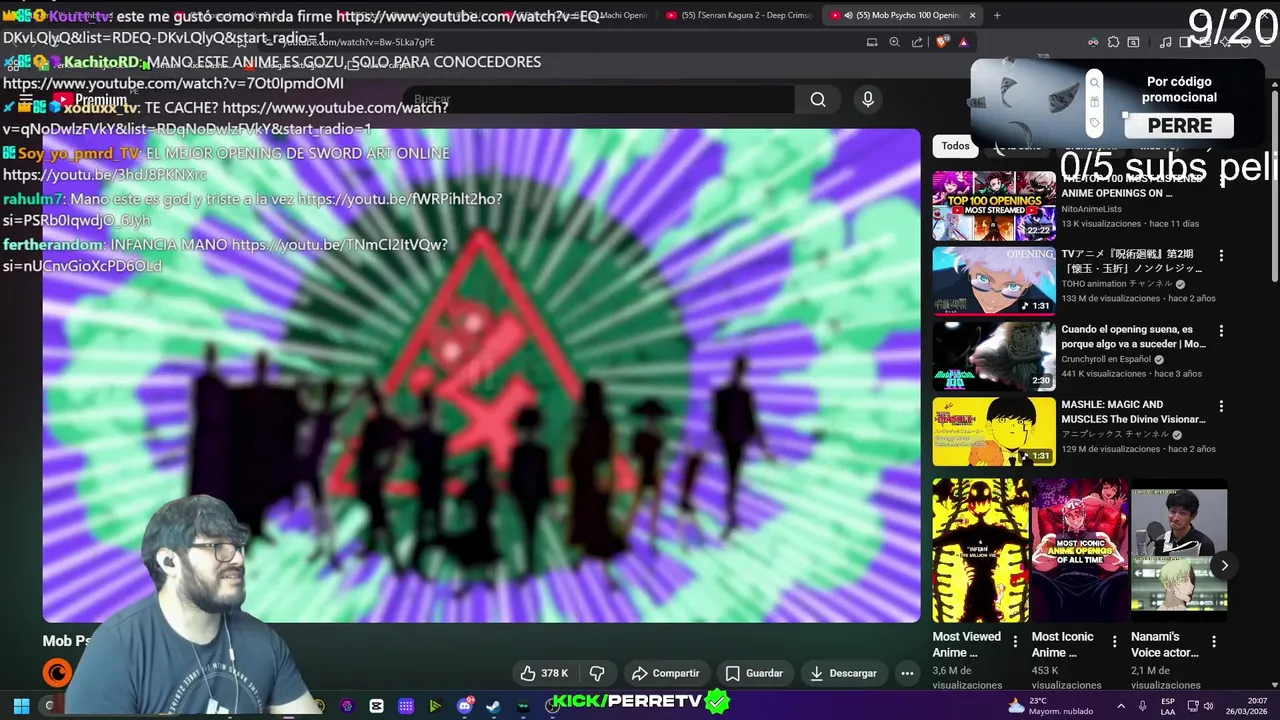Click the toolbar icon right of the puzzle piece
Screen dimensions: 1280x720
click(x=1133, y=42)
